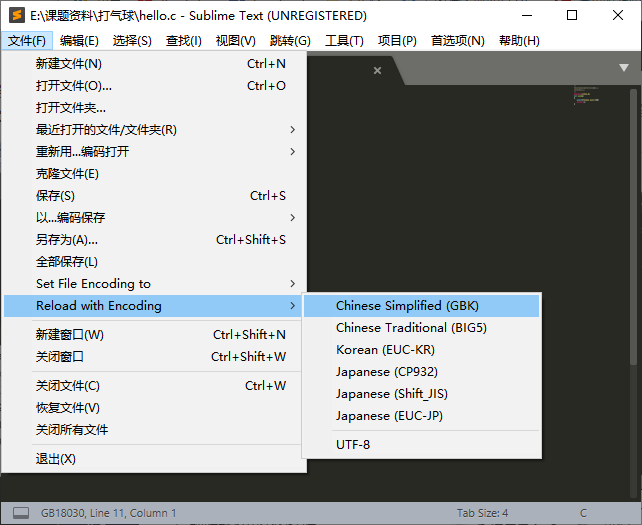The height and width of the screenshot is (525, 642).
Task: Reload with Chinese Simplified (GBK) encoding
Action: coord(421,306)
